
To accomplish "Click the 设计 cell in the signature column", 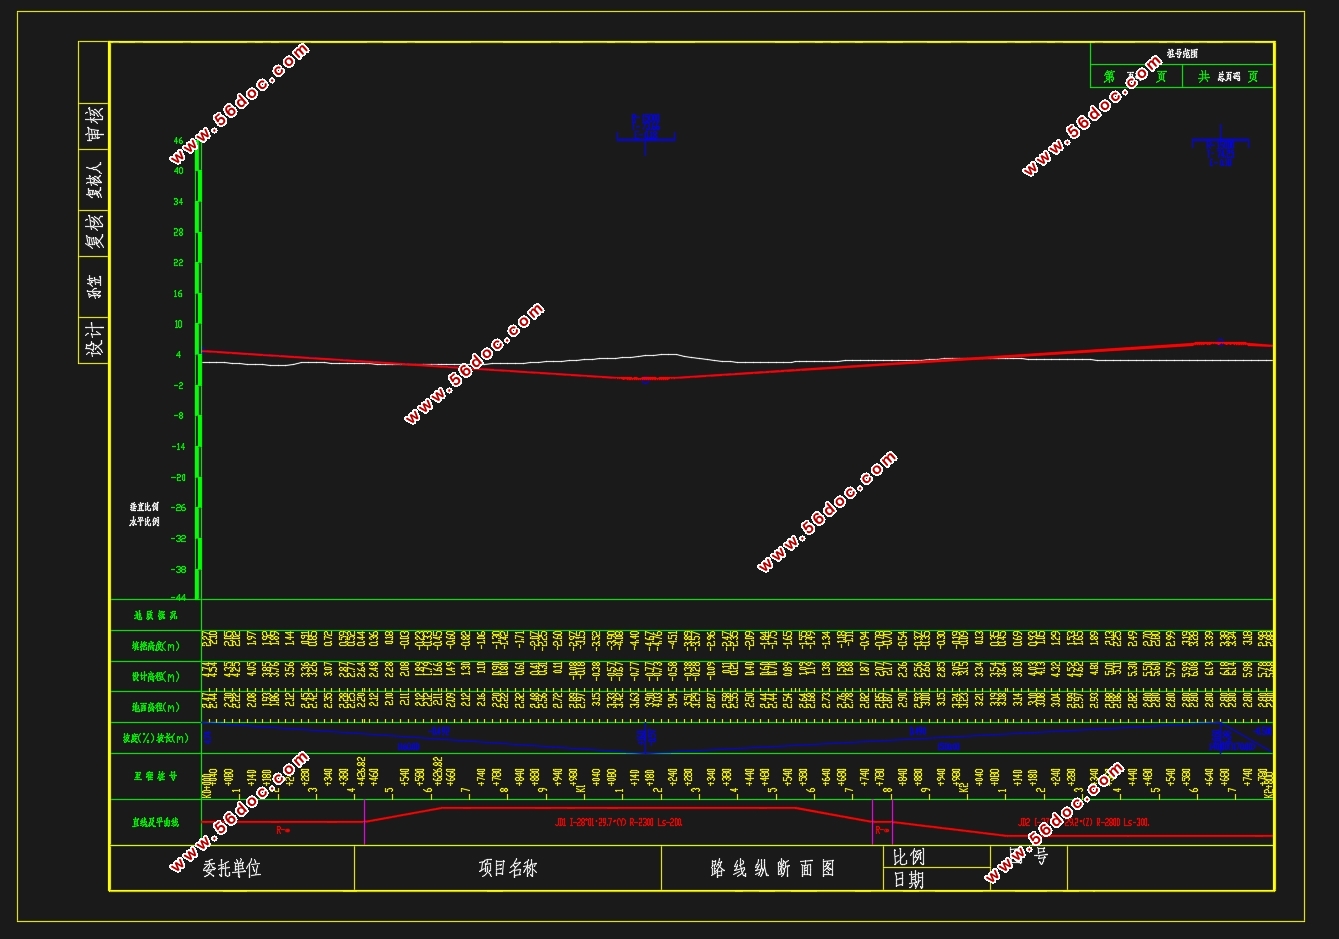I will pyautogui.click(x=93, y=339).
